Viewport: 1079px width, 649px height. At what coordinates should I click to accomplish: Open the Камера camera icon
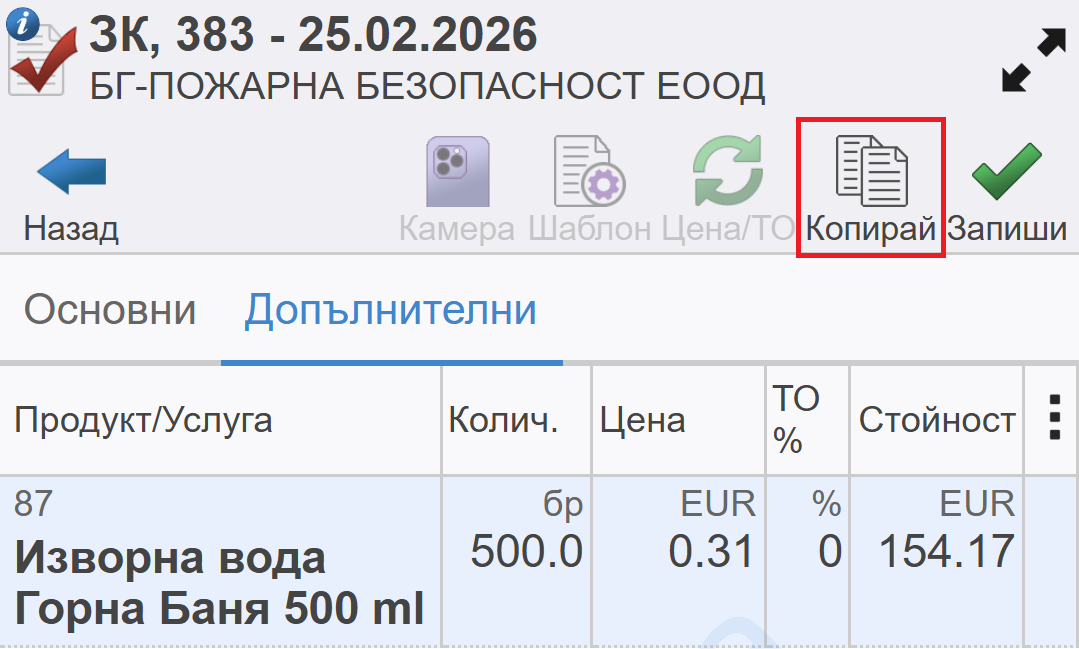pos(457,173)
